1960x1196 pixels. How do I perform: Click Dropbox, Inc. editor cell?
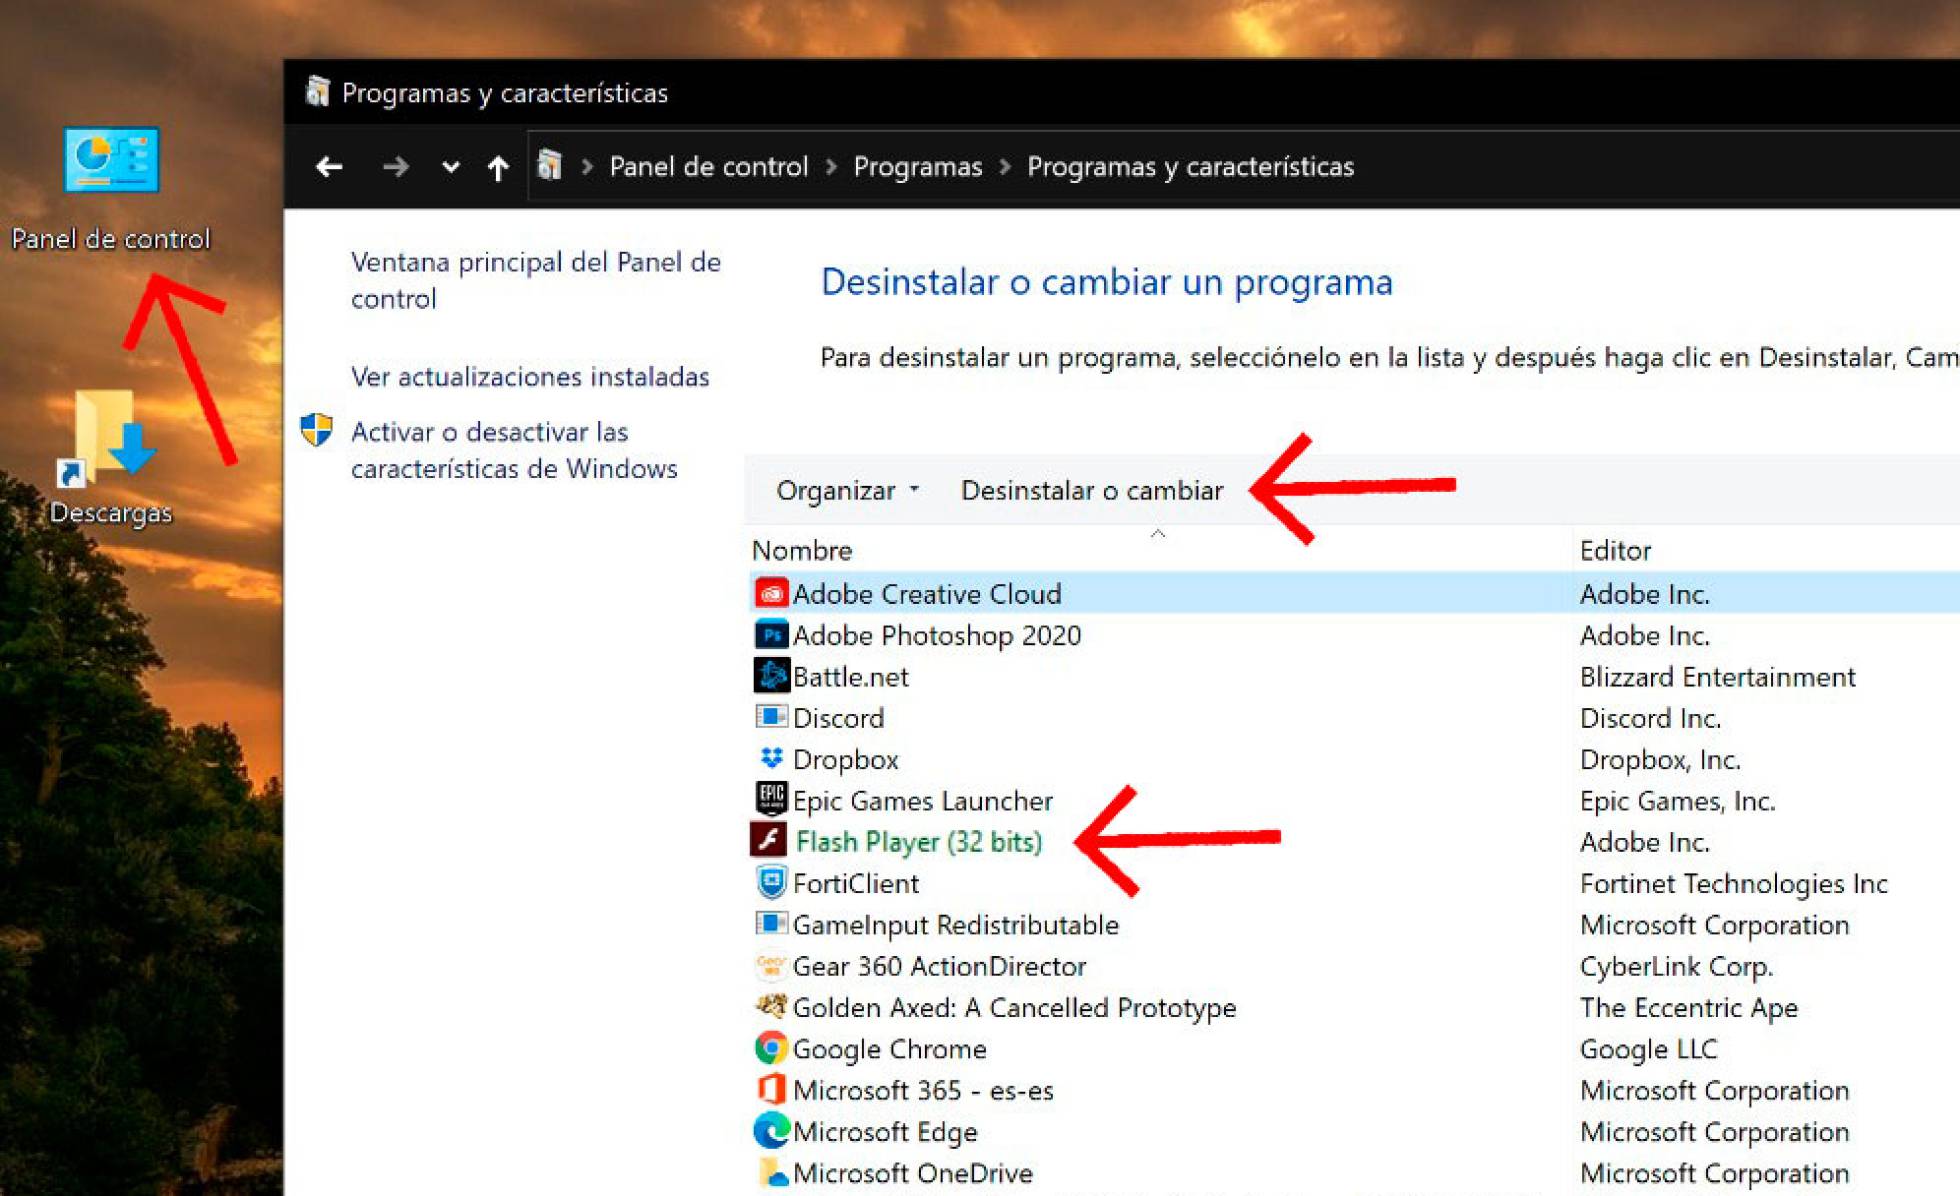(x=1660, y=759)
